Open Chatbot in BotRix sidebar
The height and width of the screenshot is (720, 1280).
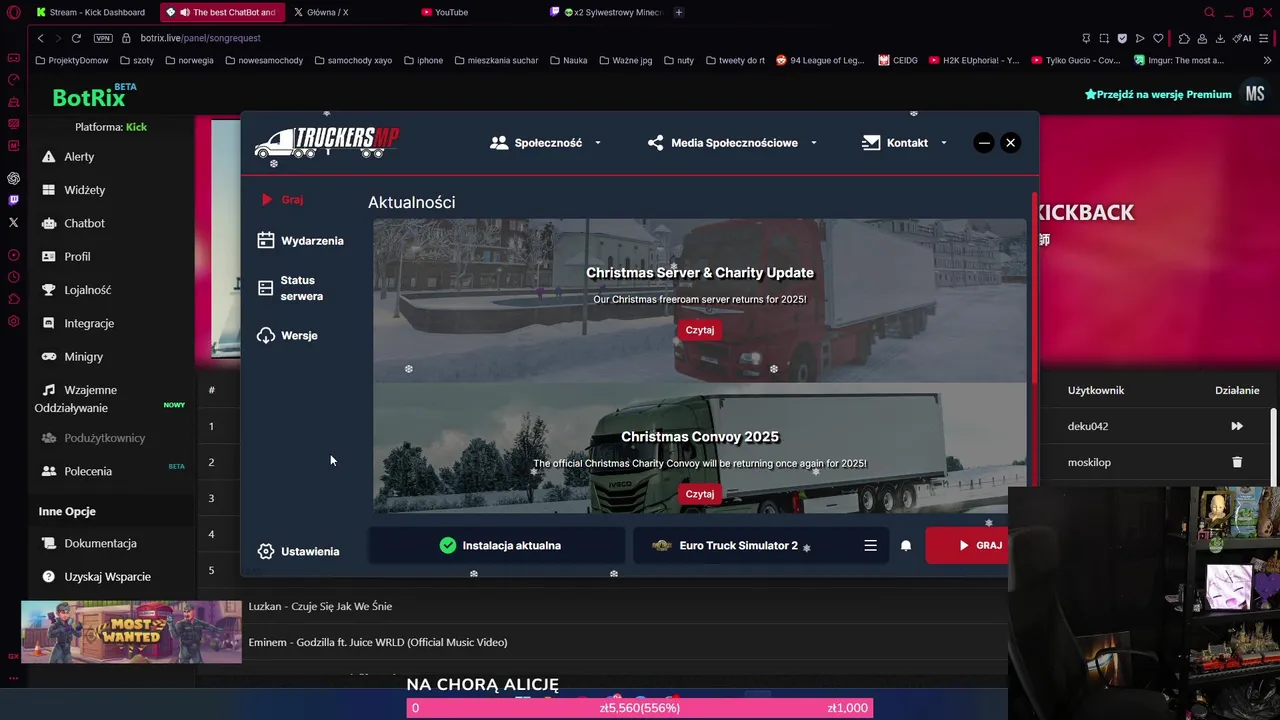pos(73,223)
